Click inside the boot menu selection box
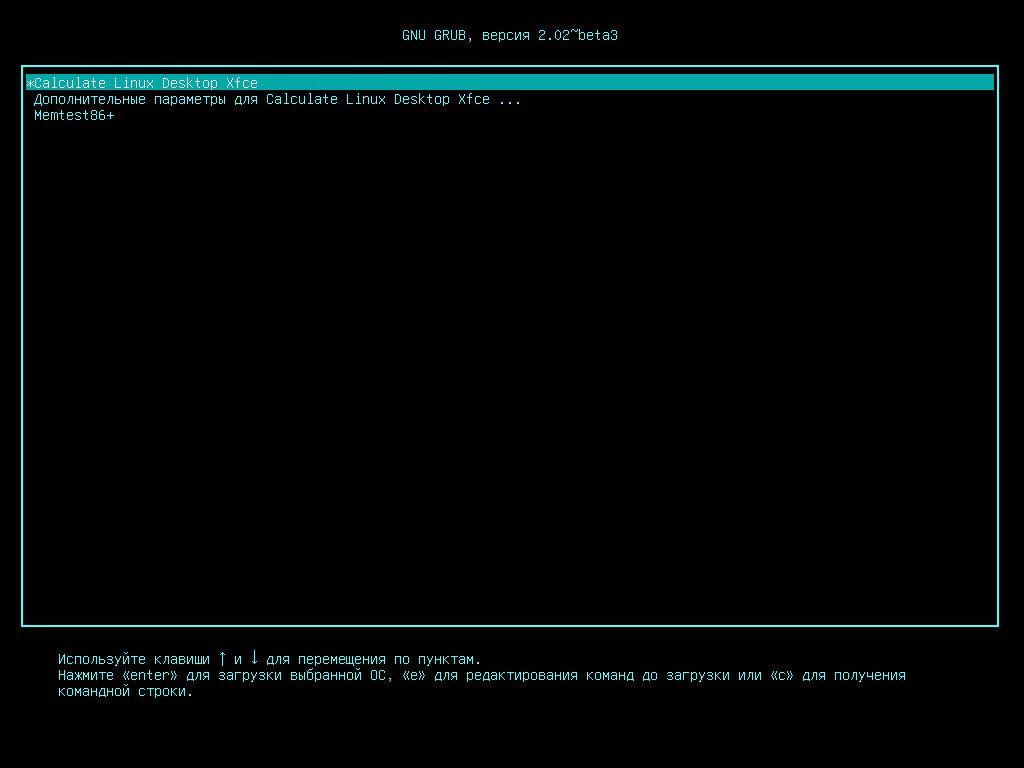The width and height of the screenshot is (1024, 768). point(500,350)
